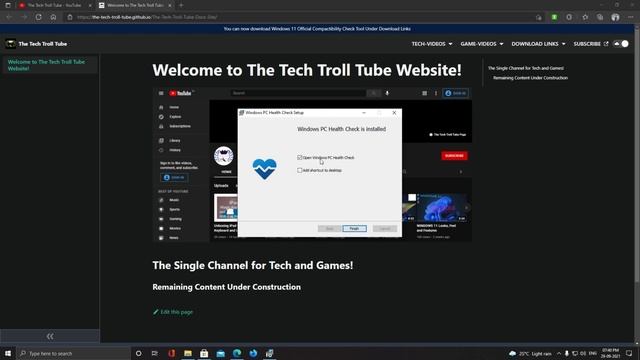
Task: Click red SUBSCRIBE button in YouTube screenshot
Action: 454,156
